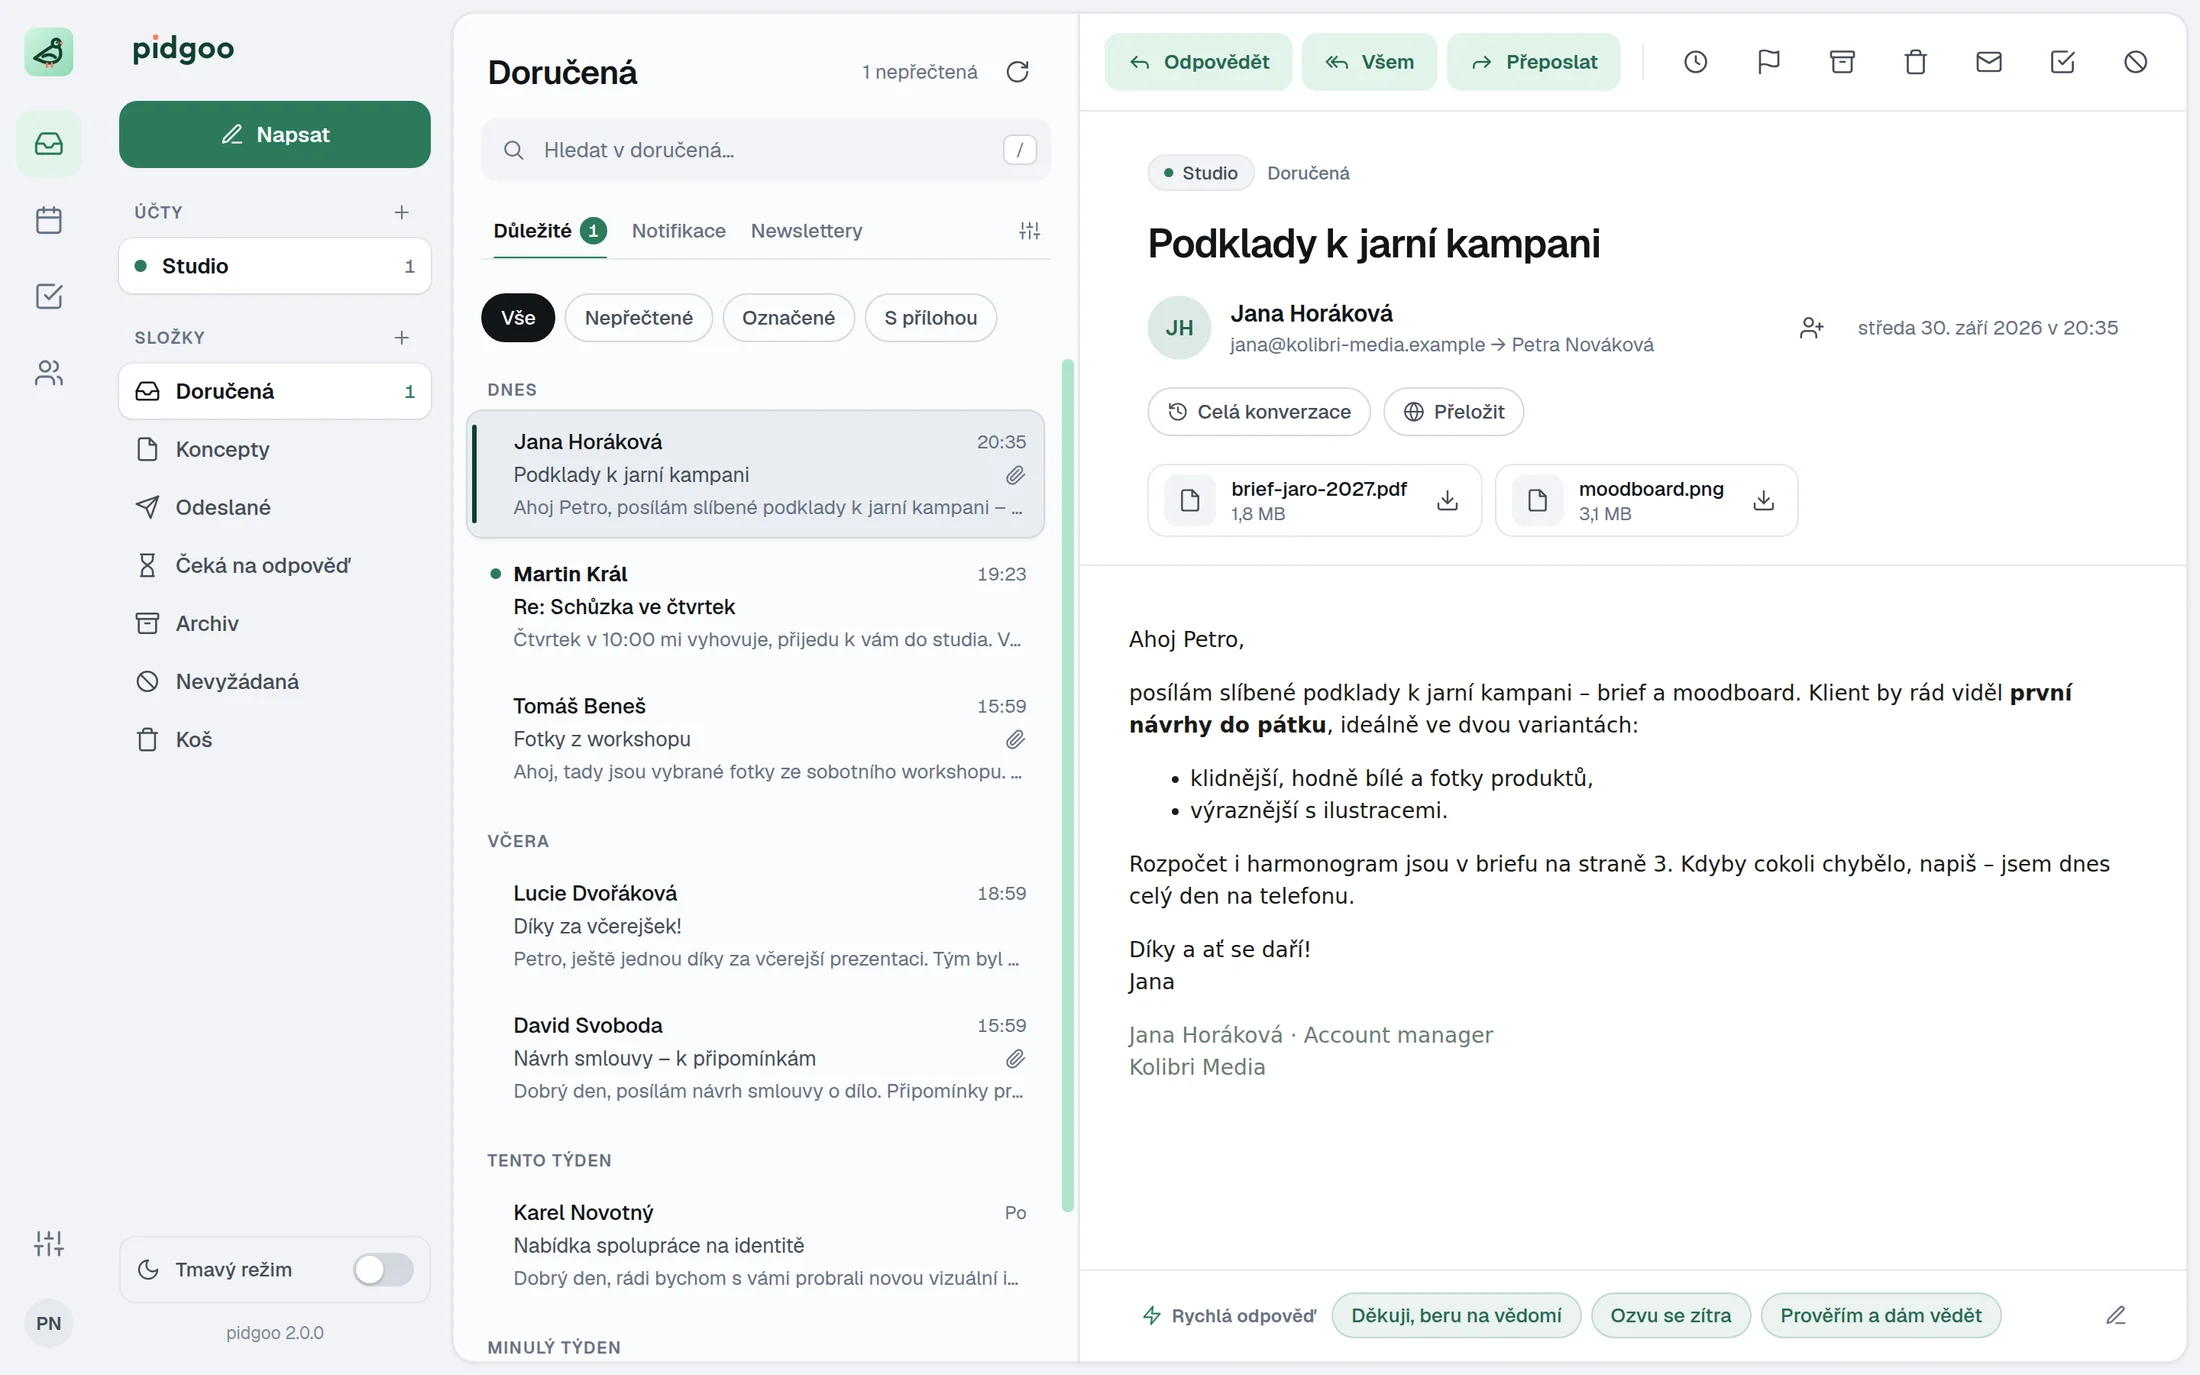Toggle the Tmavý režim switch
The image size is (2200, 1375).
[384, 1270]
